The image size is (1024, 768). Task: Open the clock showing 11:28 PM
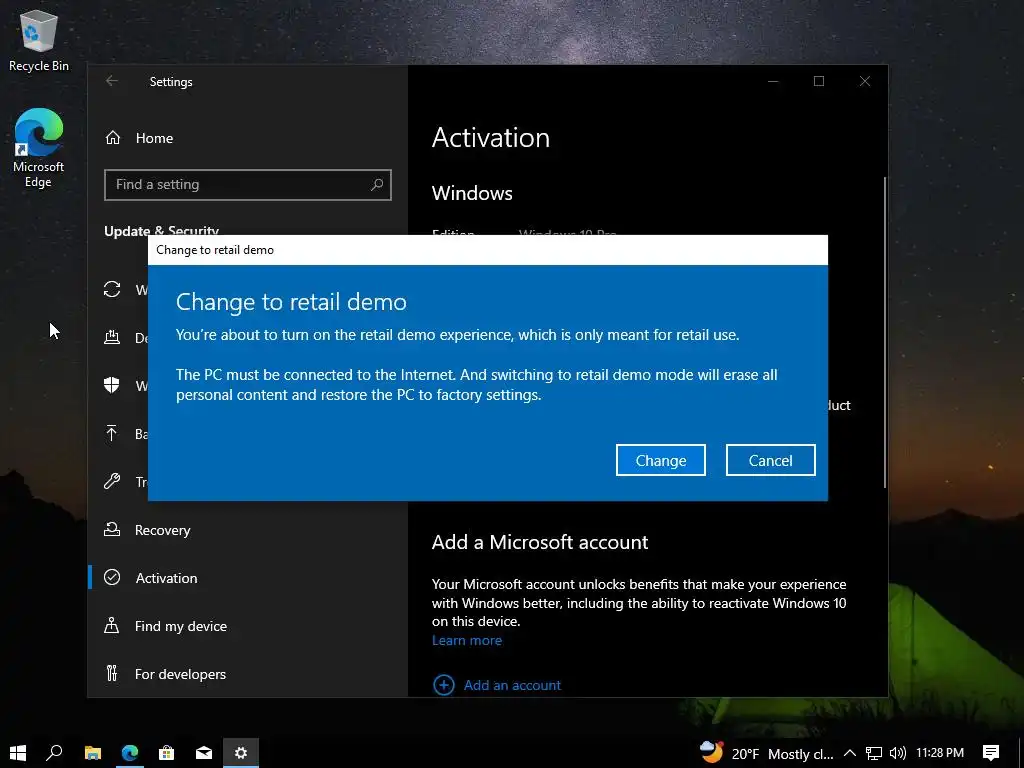[x=940, y=753]
